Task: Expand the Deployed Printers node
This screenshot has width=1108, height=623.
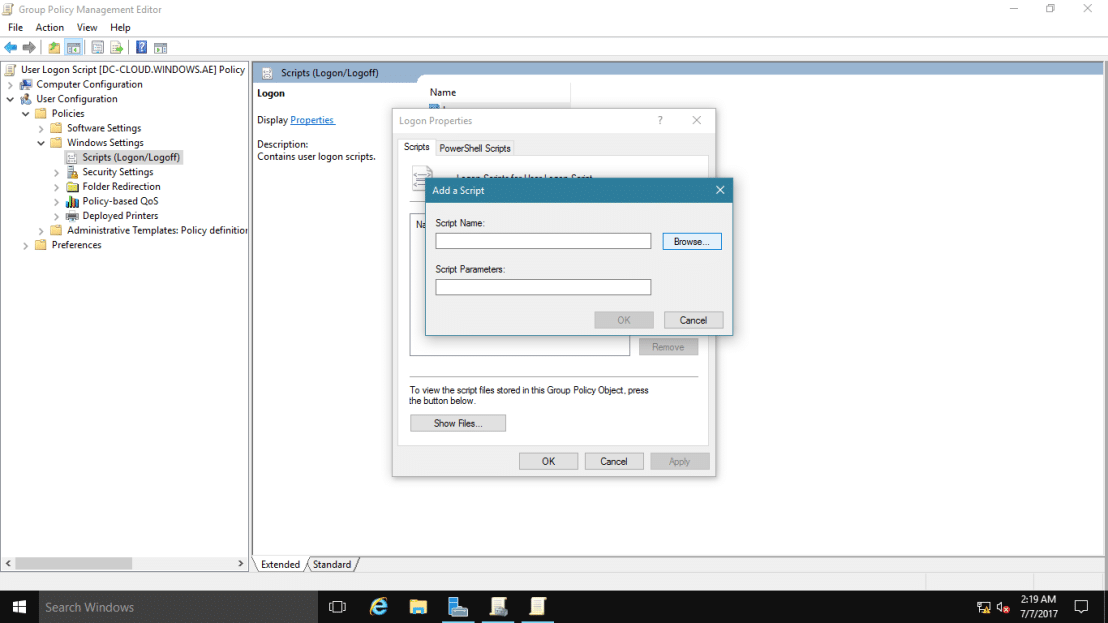Action: [x=57, y=216]
